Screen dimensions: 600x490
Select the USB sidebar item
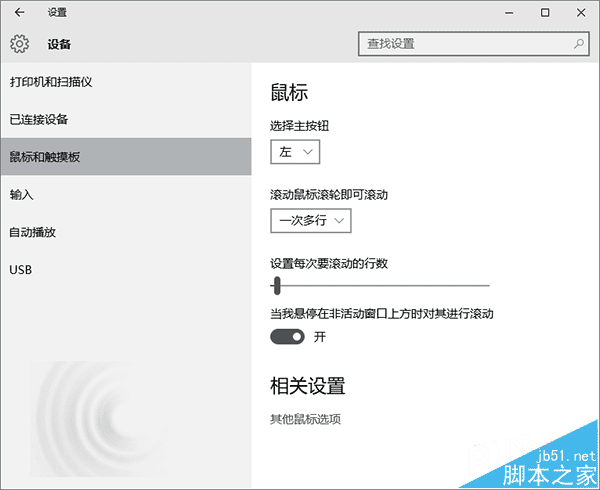(21, 270)
